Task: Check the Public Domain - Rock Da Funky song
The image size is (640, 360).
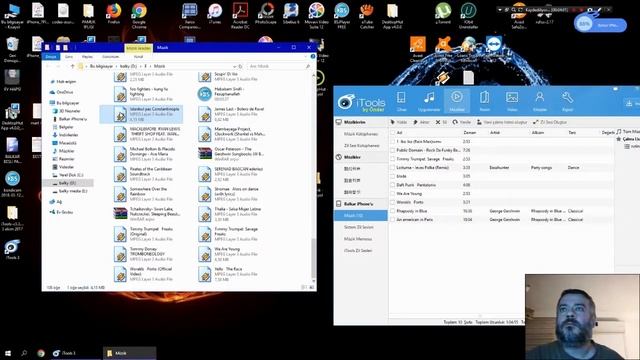Action: point(393,150)
